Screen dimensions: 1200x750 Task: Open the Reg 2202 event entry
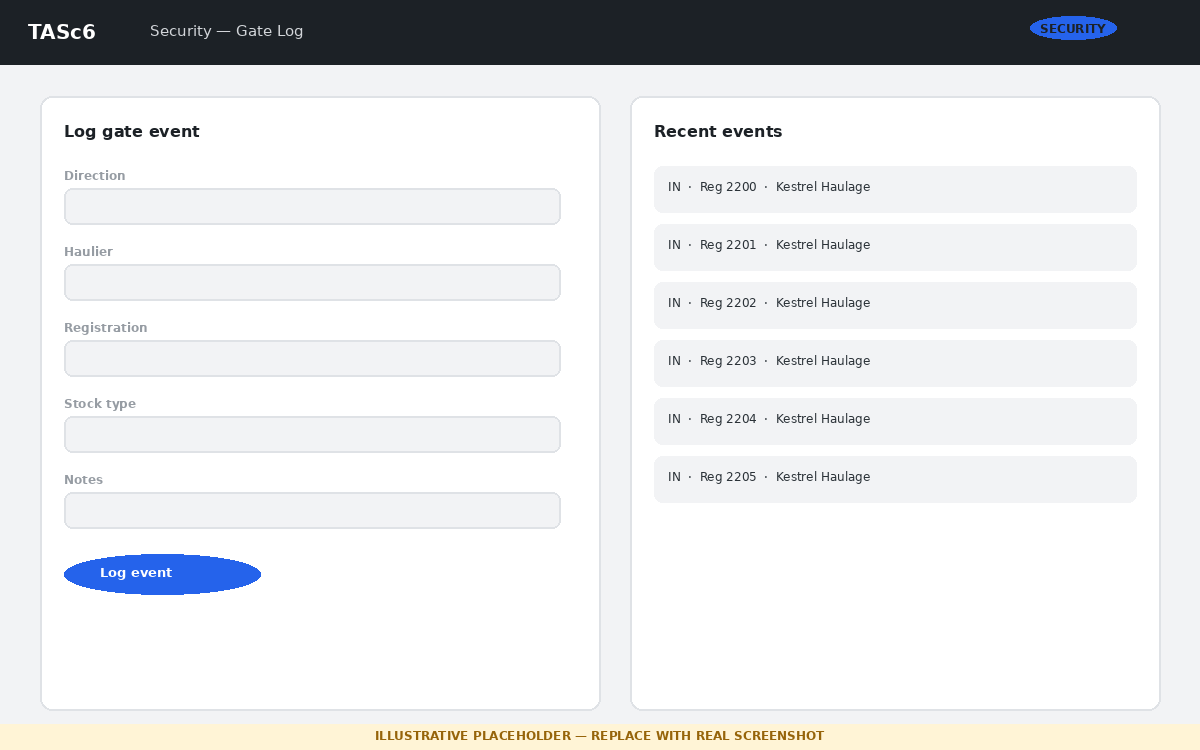895,305
